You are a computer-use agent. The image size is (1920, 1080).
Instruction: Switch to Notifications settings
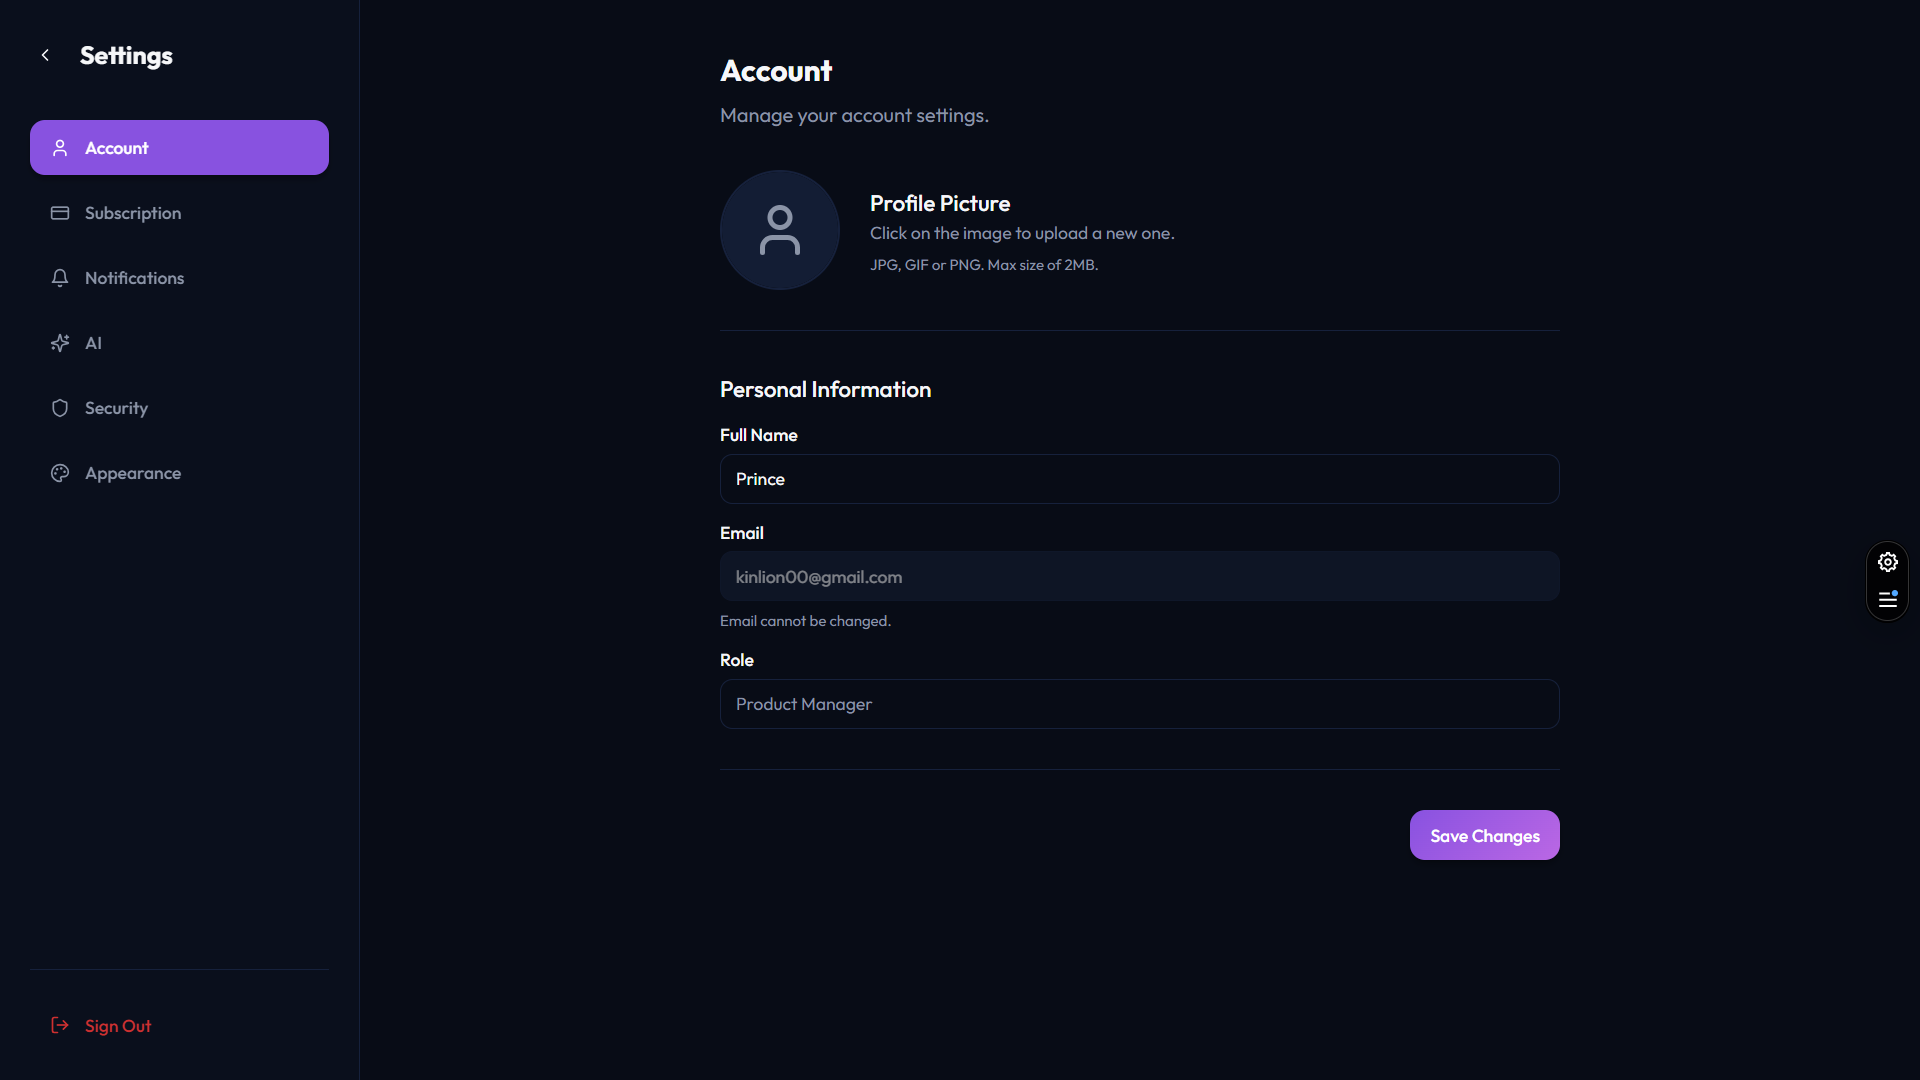click(134, 278)
